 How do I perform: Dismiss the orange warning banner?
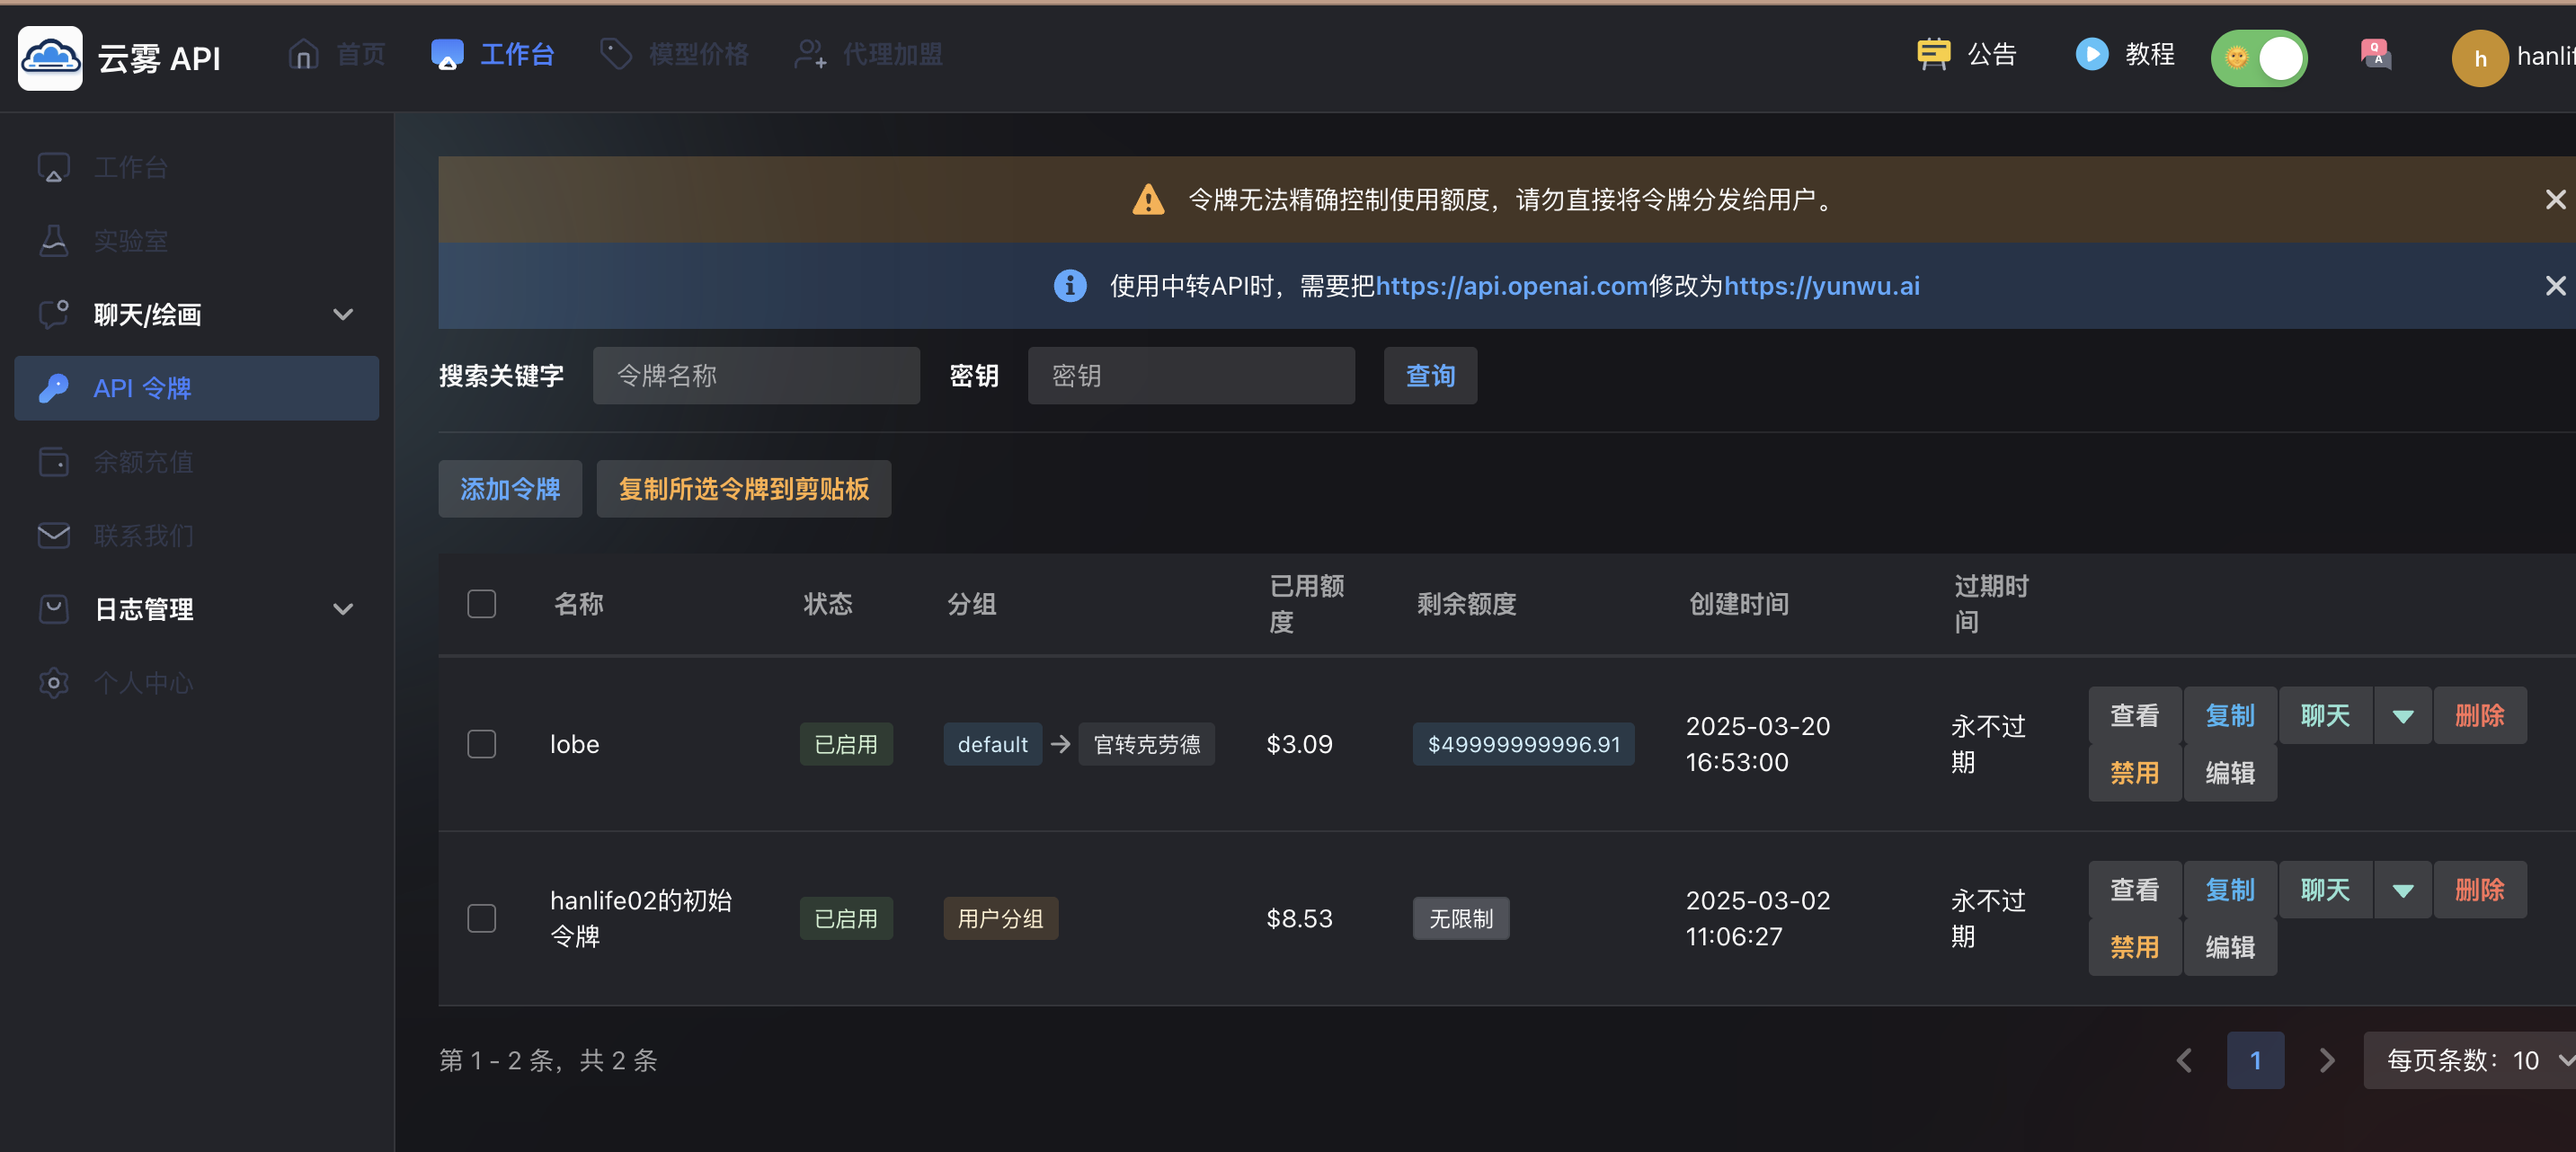tap(2554, 200)
